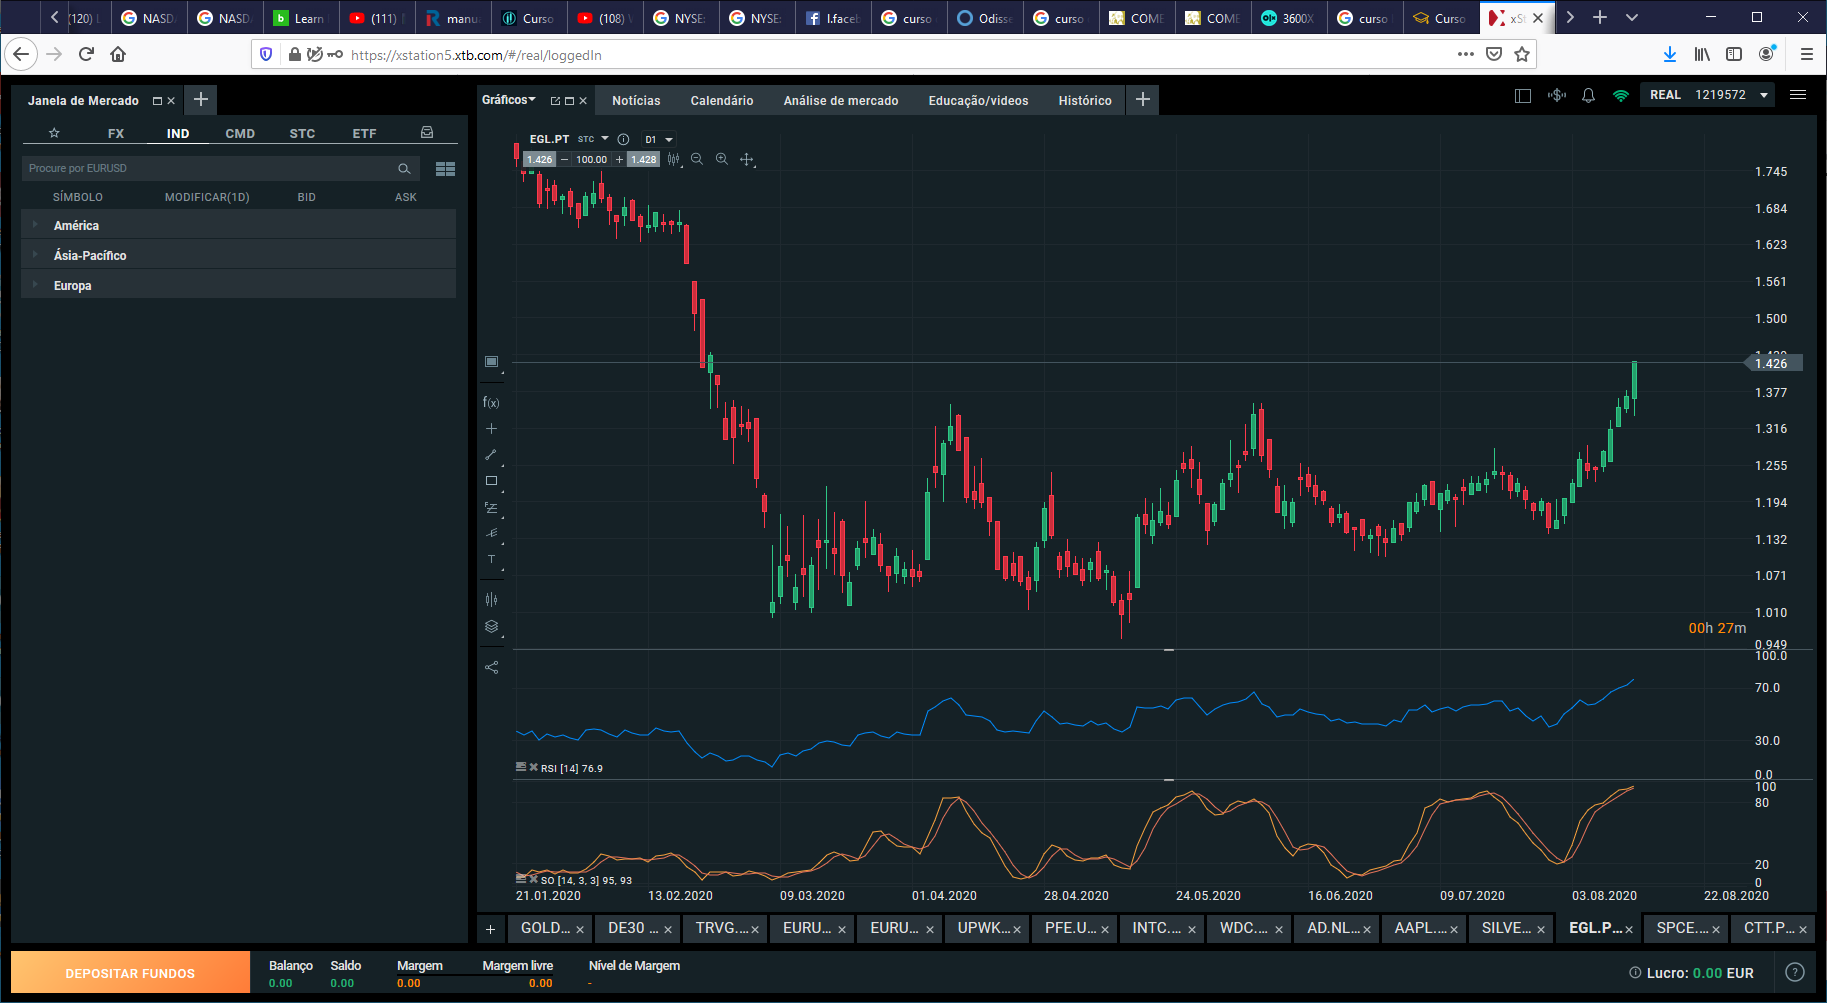This screenshot has width=1827, height=1003.
Task: Click the chart zoom in magnifier
Action: pos(722,159)
